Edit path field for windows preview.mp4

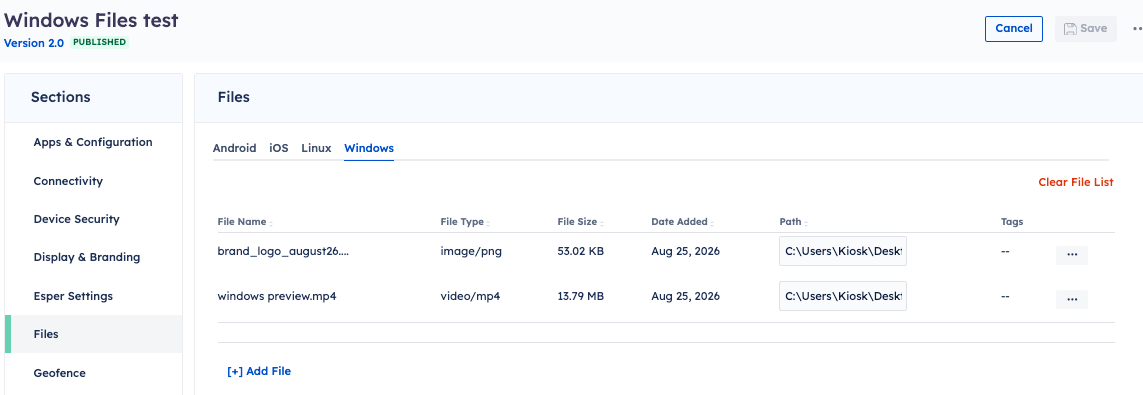click(x=843, y=296)
